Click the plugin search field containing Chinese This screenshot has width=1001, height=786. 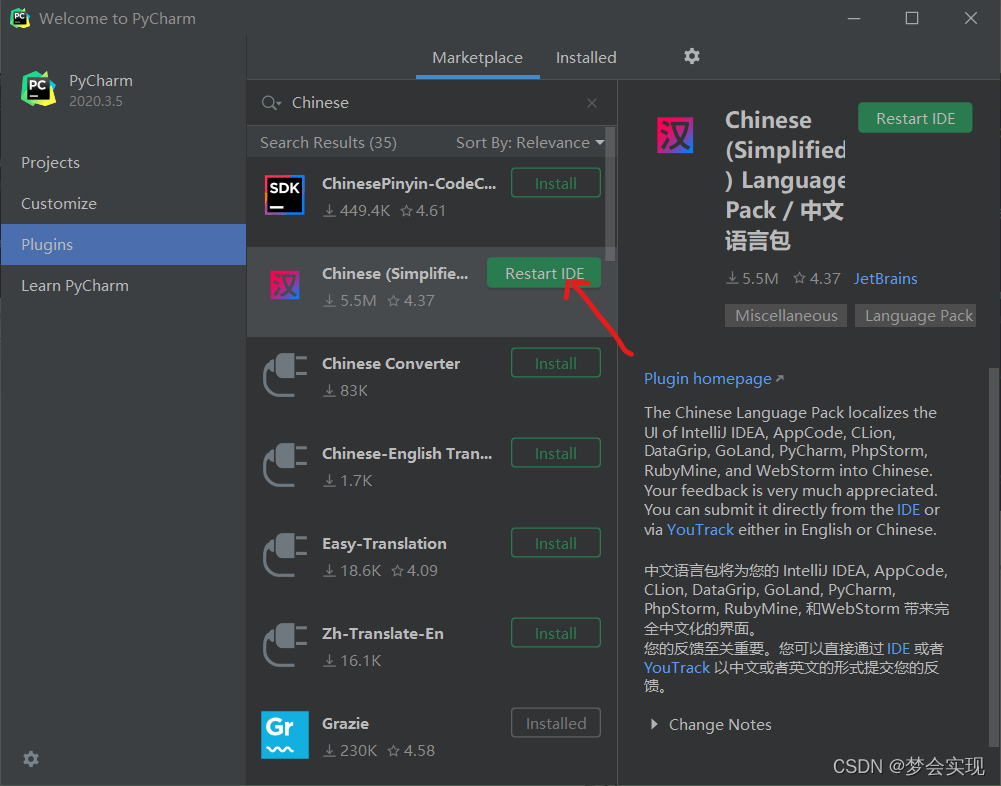431,103
